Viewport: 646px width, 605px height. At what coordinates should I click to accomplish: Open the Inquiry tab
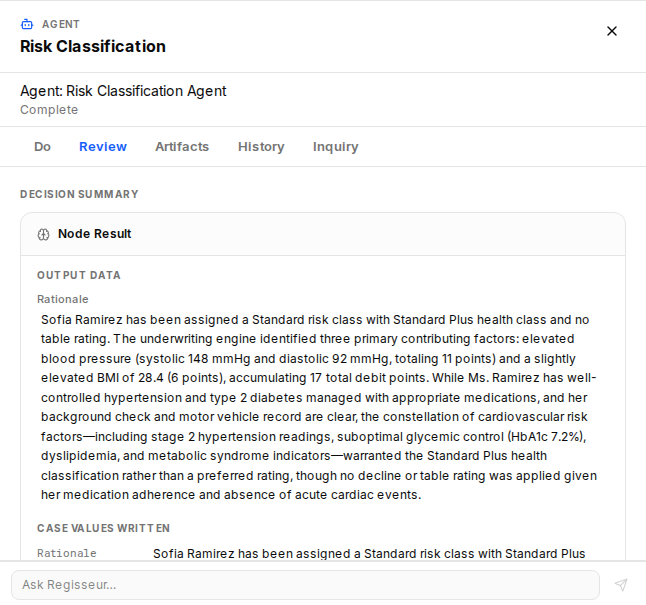(335, 147)
